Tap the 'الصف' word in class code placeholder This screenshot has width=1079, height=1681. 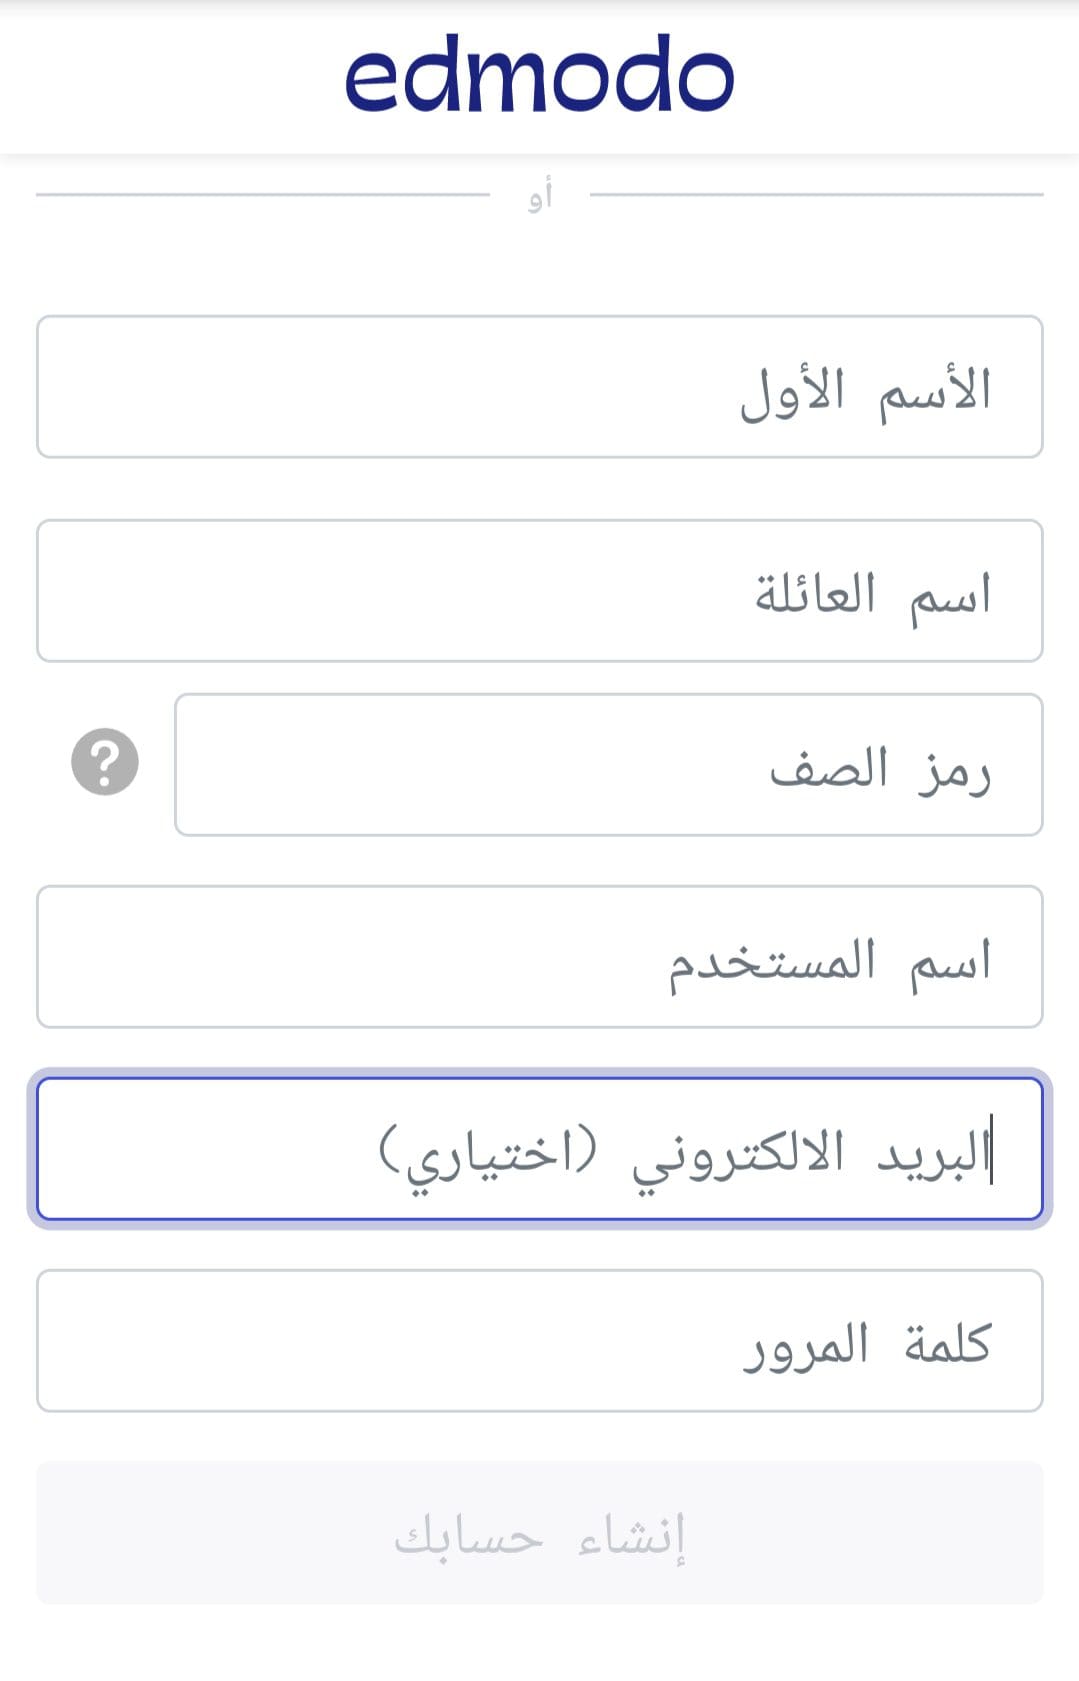829,768
